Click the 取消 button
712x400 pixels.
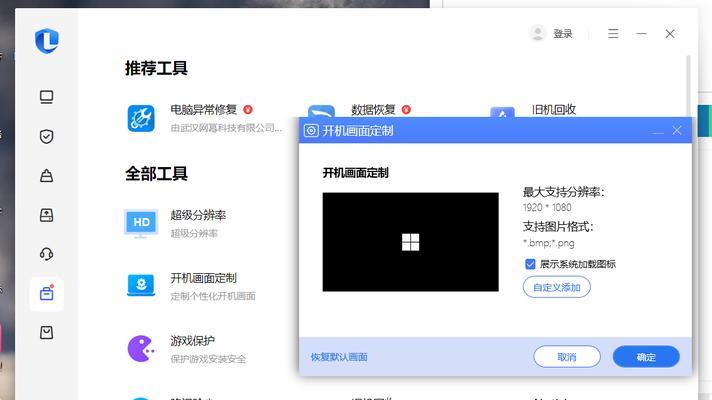point(567,357)
